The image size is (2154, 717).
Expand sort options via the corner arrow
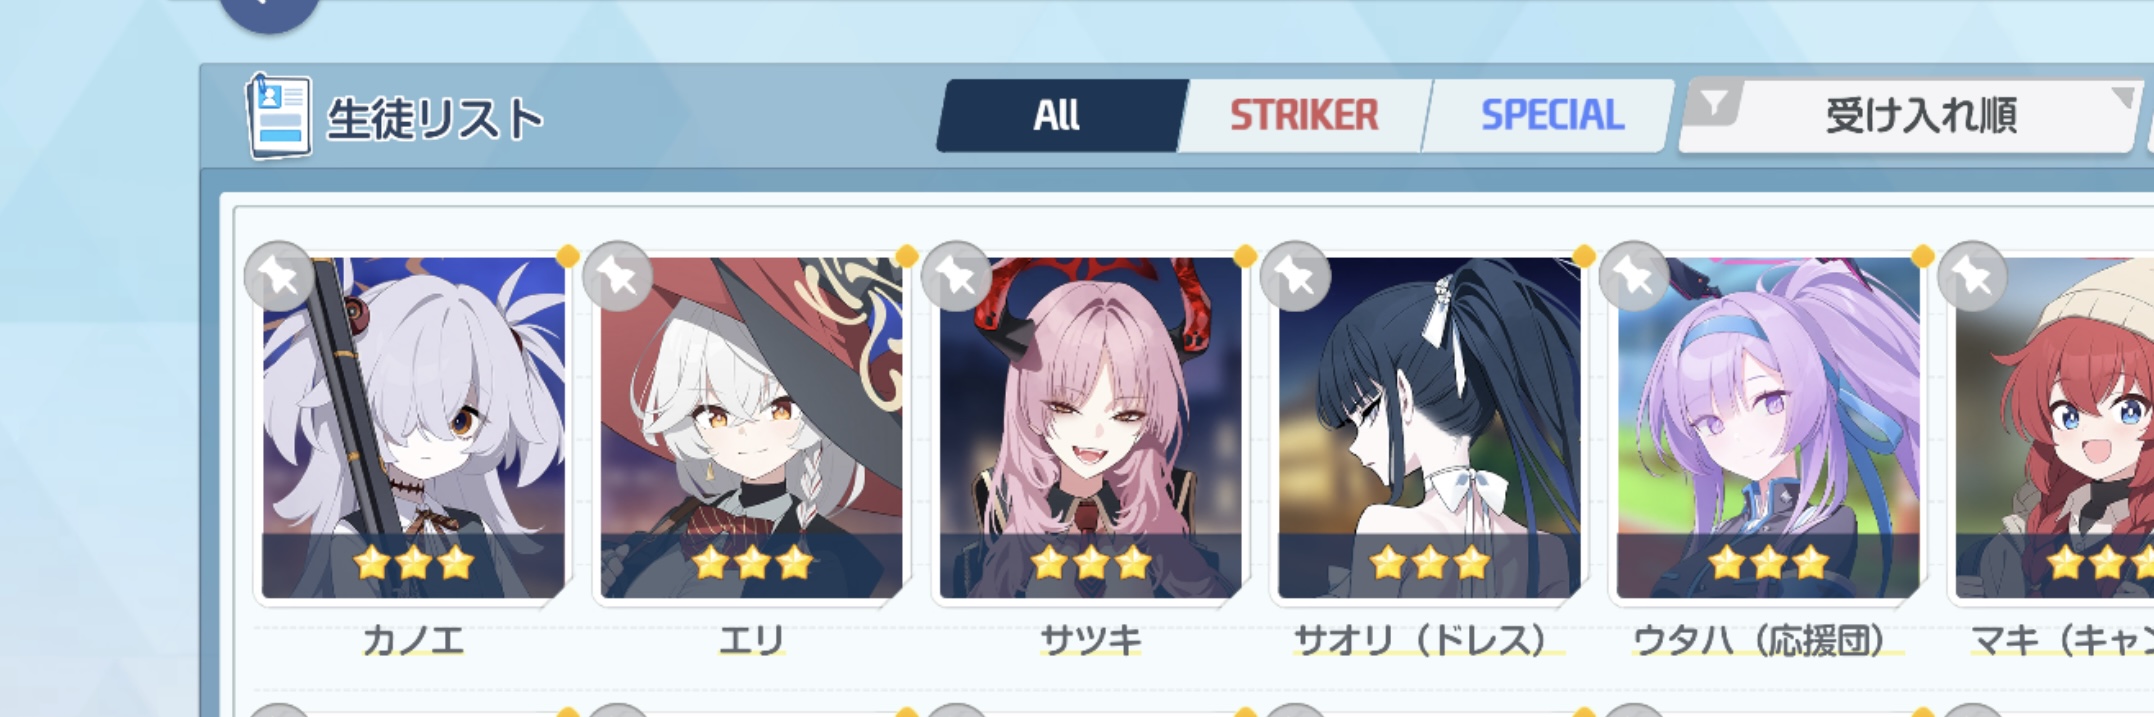pos(2122,97)
